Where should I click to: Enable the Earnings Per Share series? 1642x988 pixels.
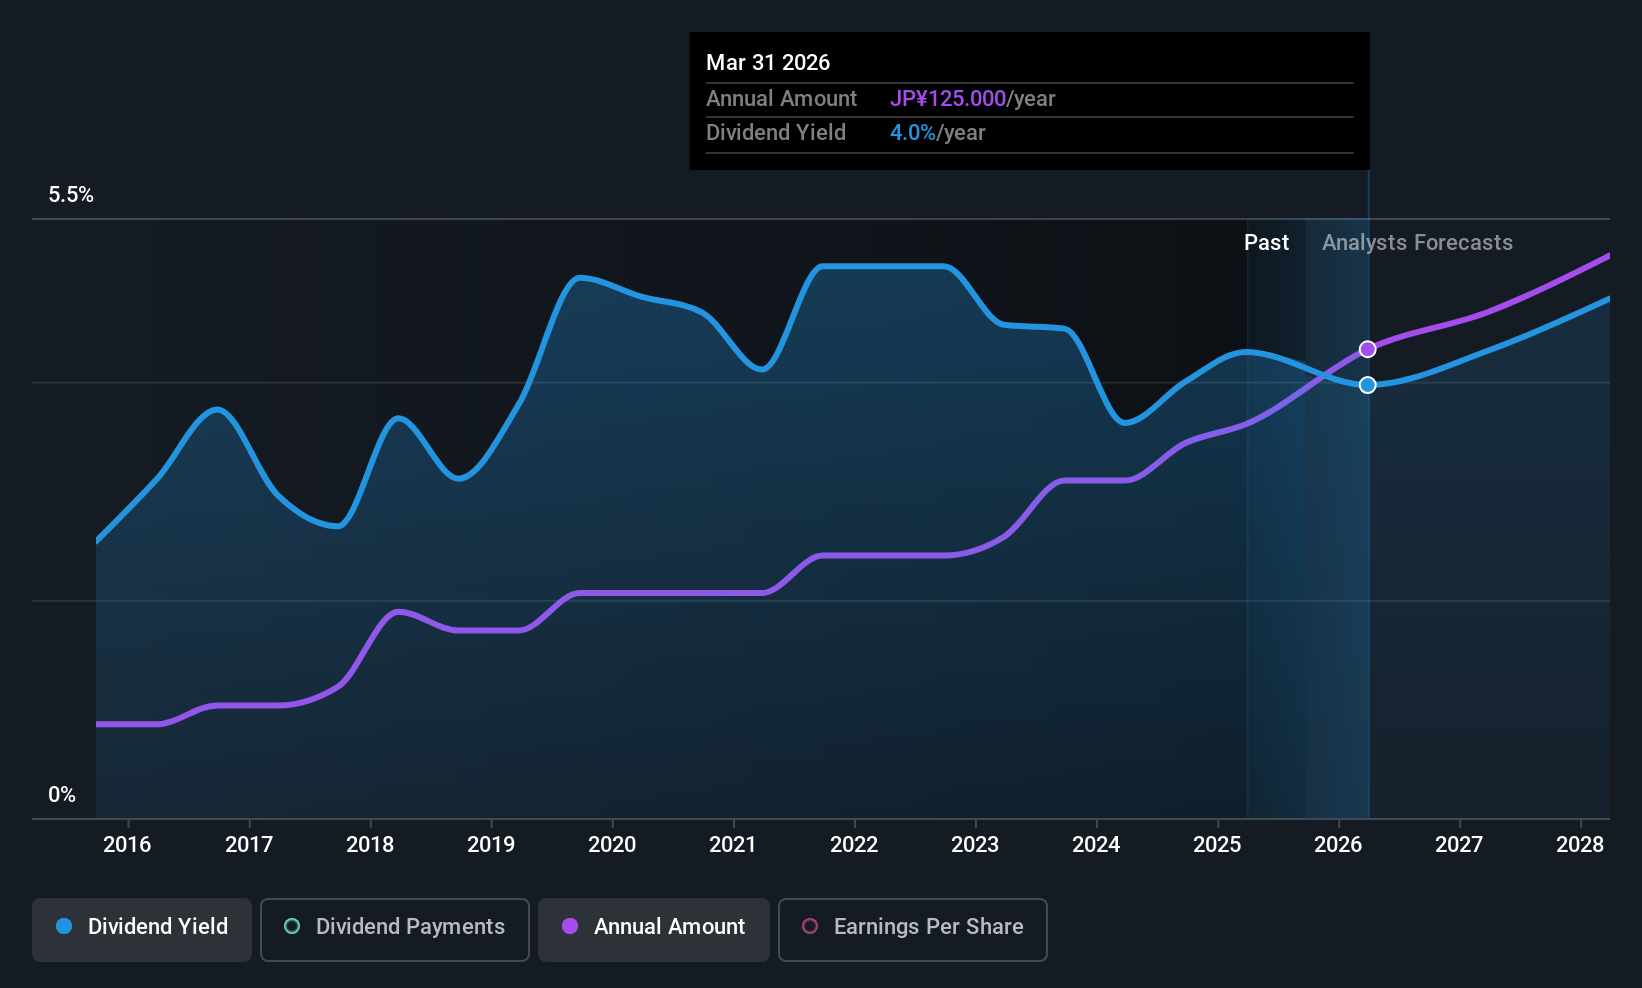coord(913,929)
